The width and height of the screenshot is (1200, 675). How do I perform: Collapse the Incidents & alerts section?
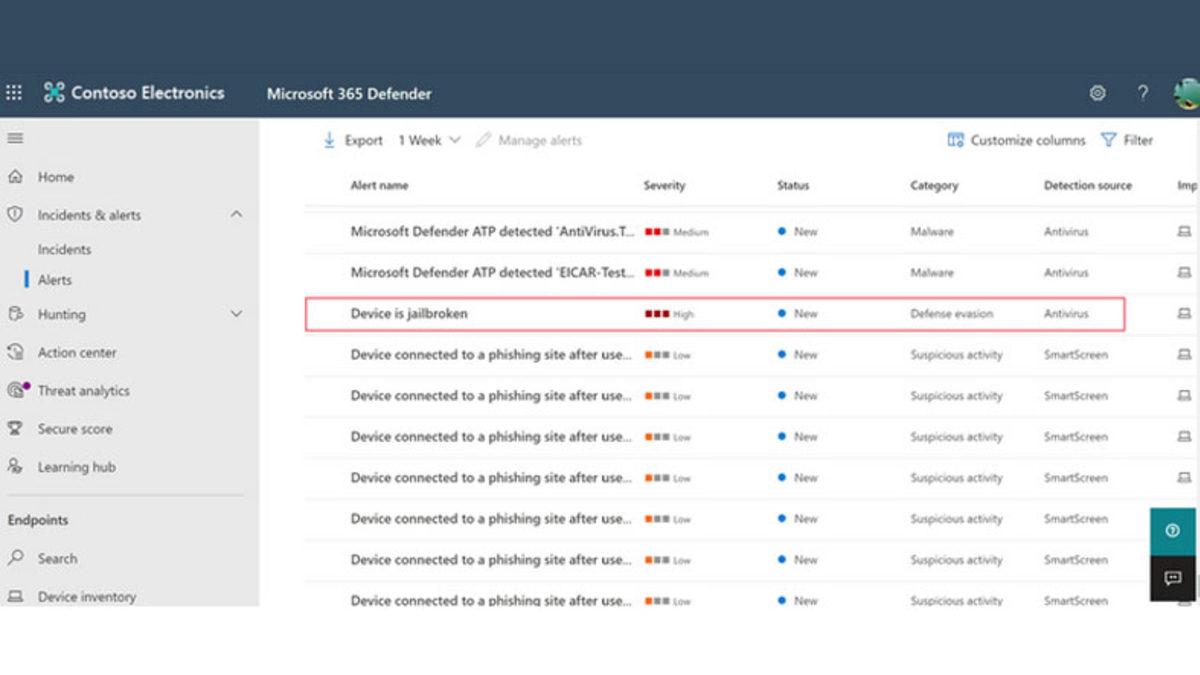(237, 214)
